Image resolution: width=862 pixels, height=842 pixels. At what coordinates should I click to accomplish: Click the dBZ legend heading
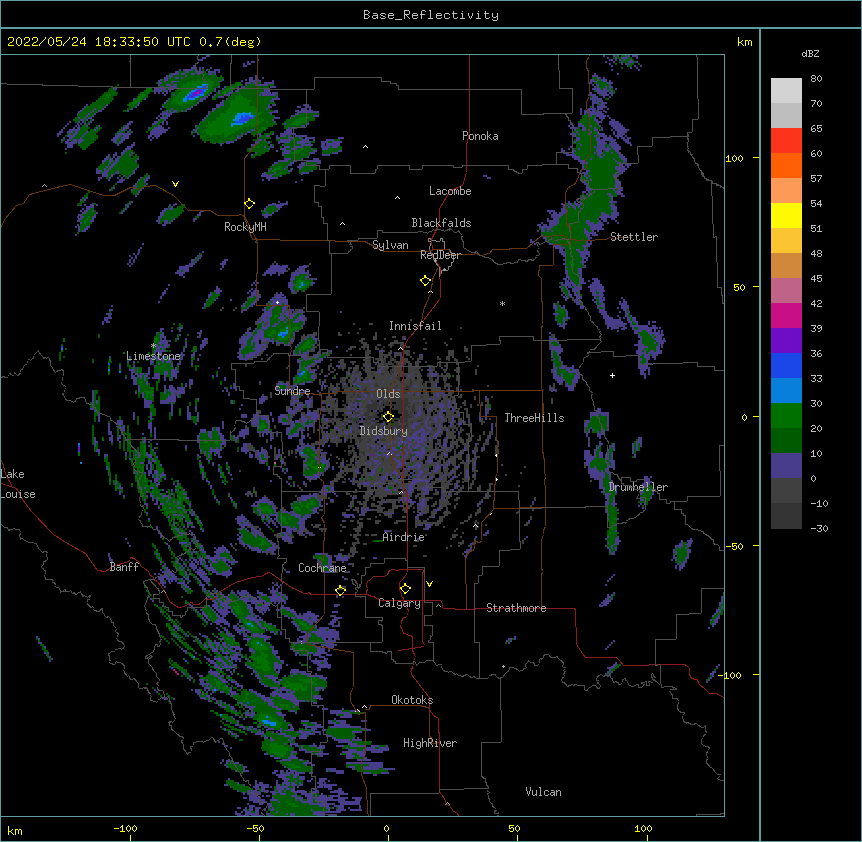(810, 53)
